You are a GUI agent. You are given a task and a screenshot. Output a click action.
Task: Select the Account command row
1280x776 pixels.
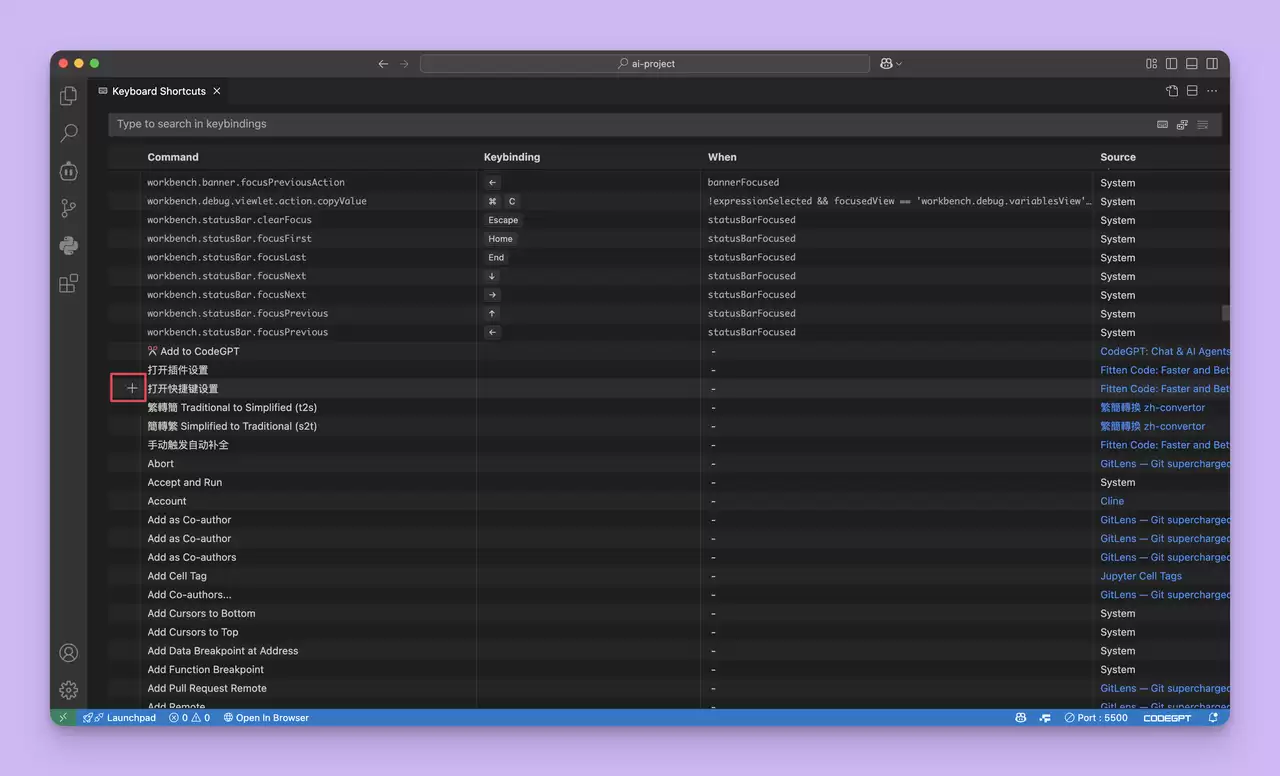[x=669, y=501]
